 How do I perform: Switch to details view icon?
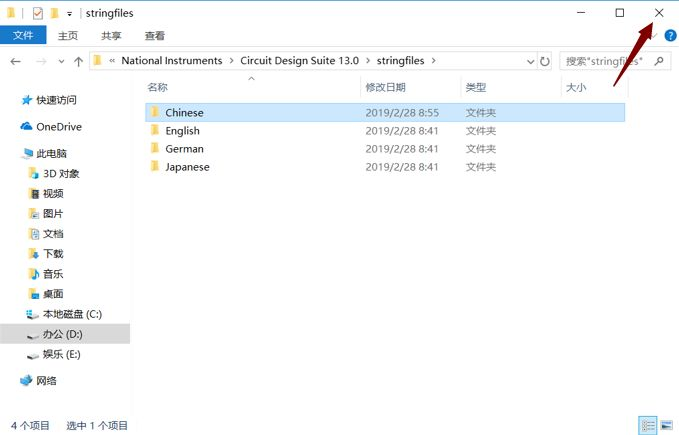[x=648, y=425]
